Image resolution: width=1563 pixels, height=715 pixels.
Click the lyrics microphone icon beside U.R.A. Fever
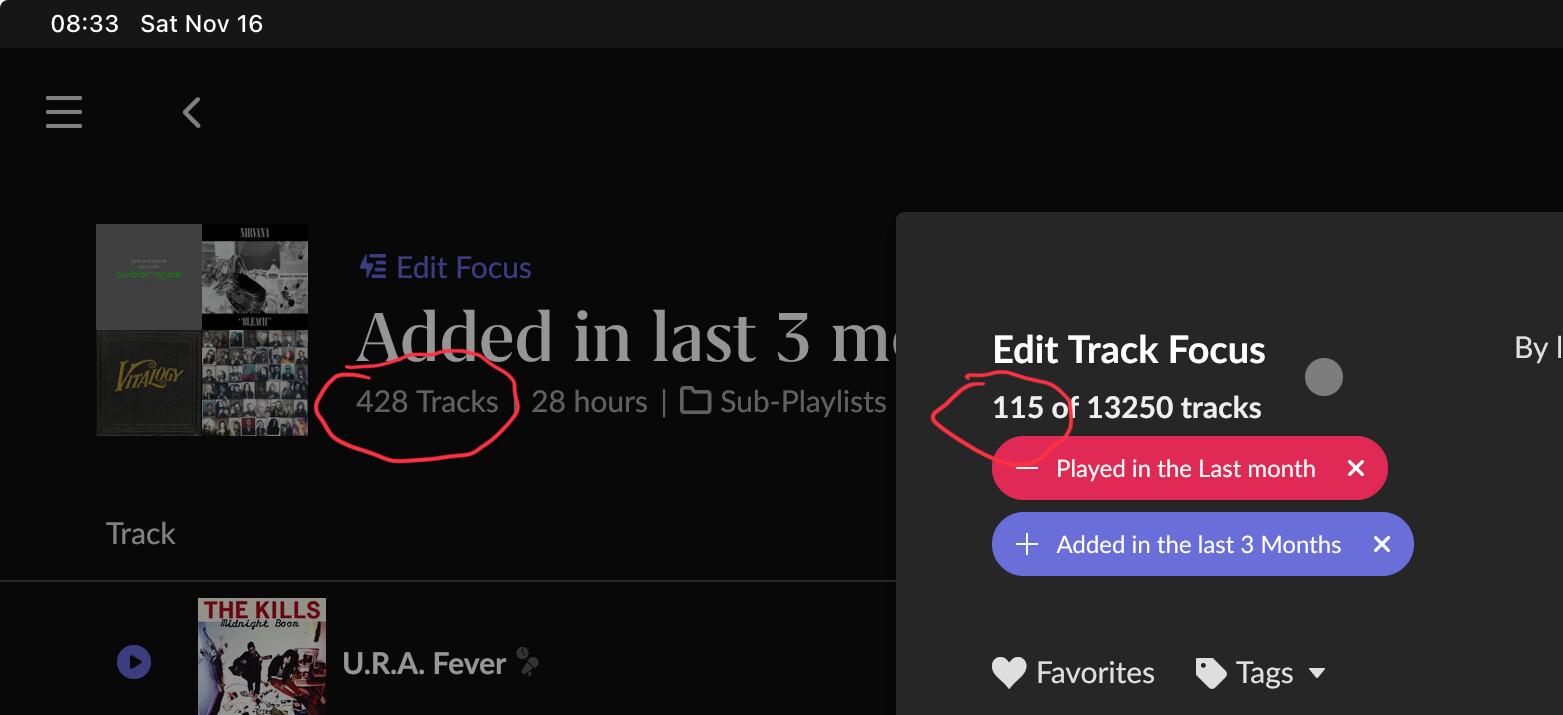527,662
